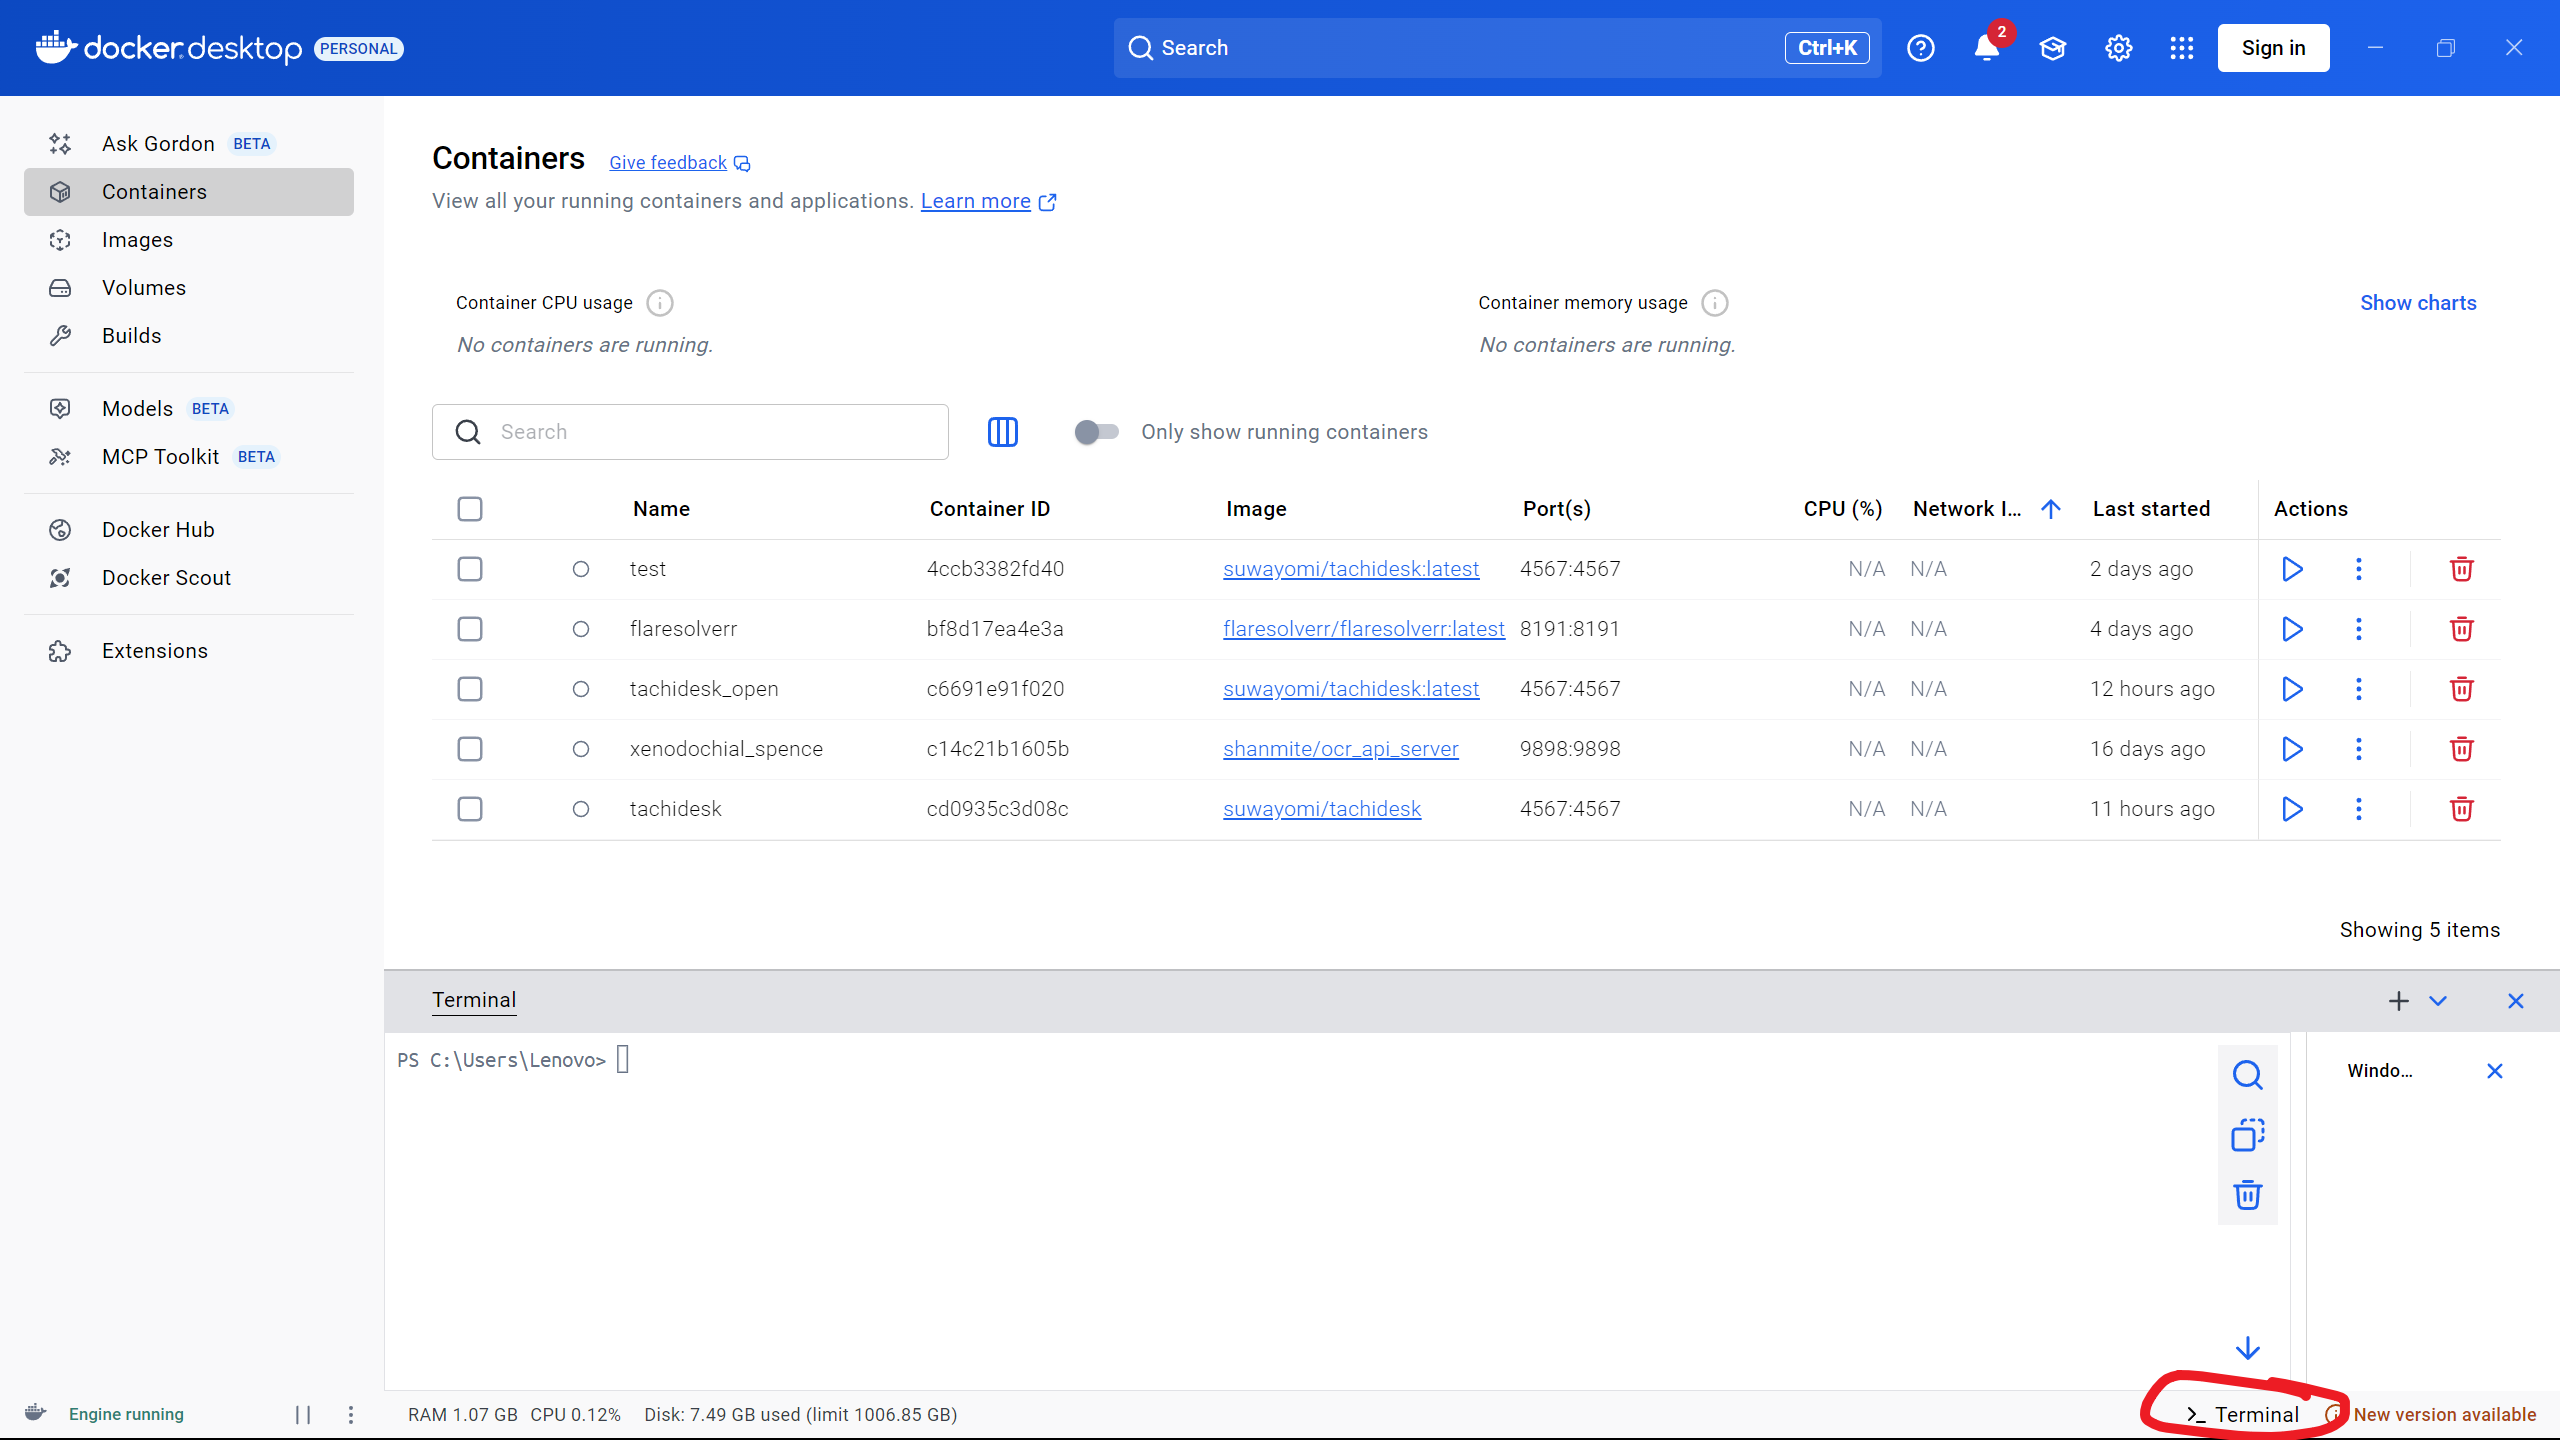
Task: Open the notifications bell
Action: (x=1986, y=48)
